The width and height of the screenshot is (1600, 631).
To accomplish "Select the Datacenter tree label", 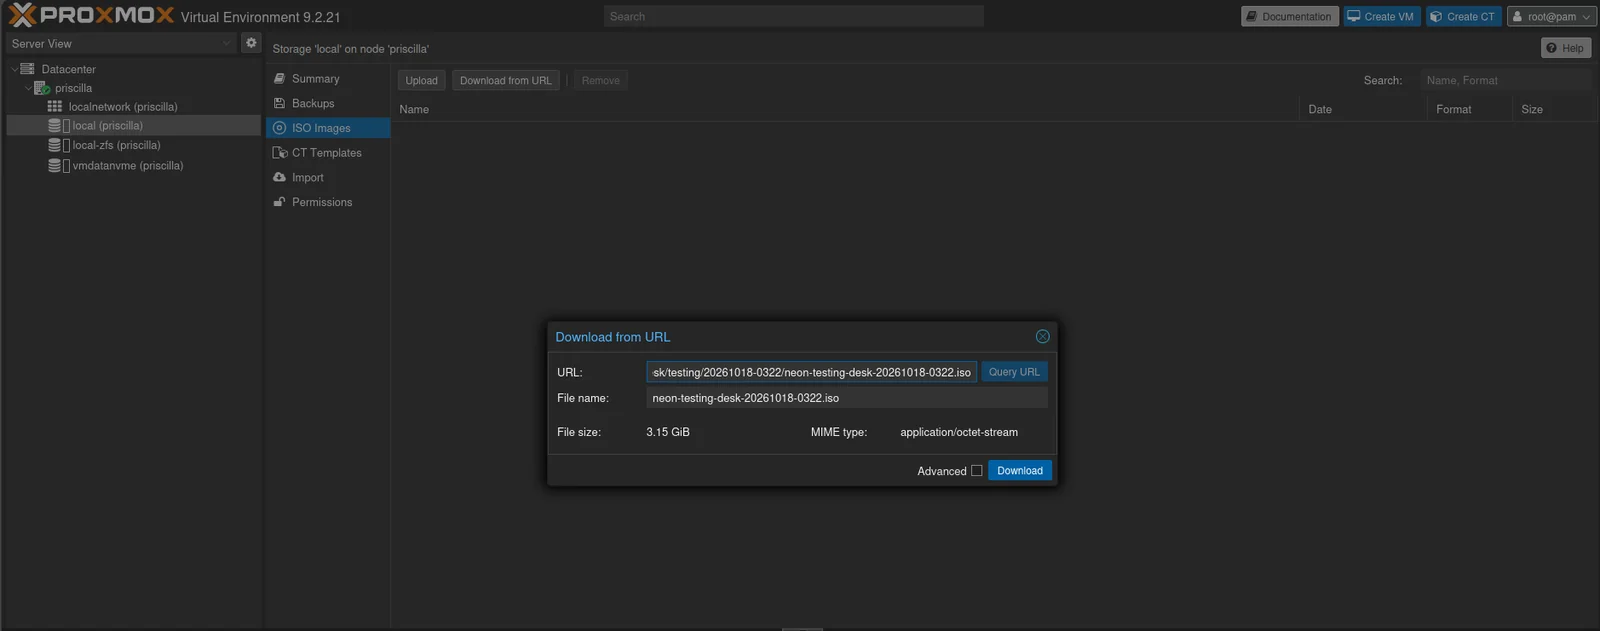I will pos(69,69).
